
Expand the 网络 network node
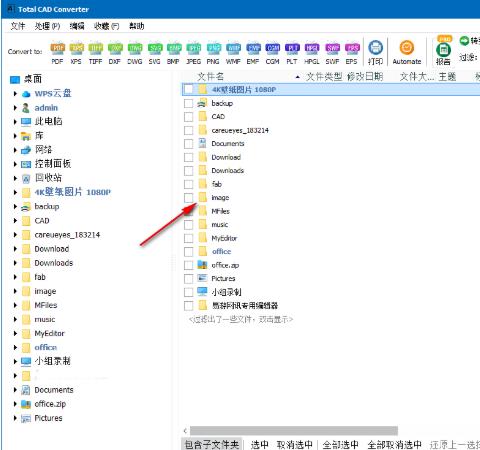15,150
